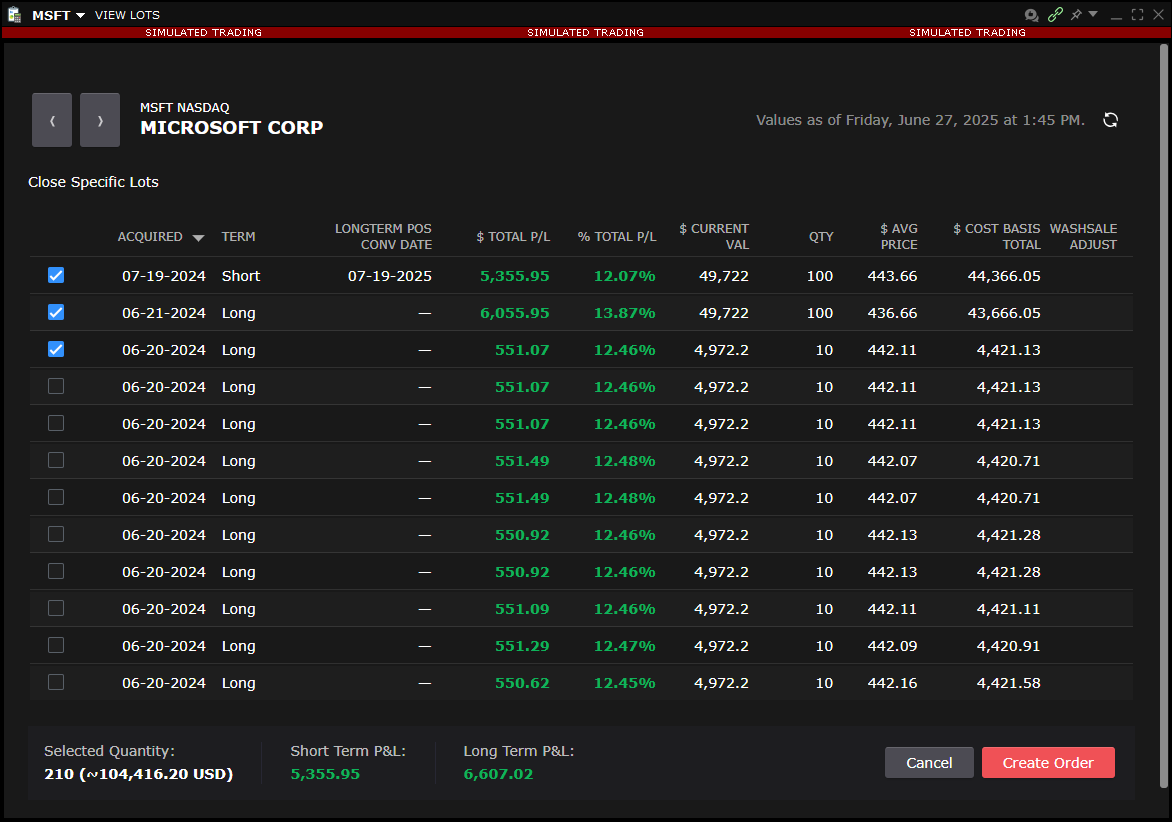Uncheck the lot acquired 07-19-2024

[x=56, y=276]
